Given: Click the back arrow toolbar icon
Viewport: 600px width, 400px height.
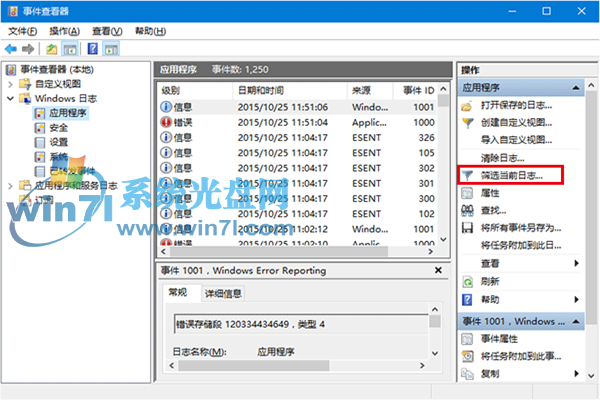Looking at the screenshot, I should pyautogui.click(x=11, y=48).
